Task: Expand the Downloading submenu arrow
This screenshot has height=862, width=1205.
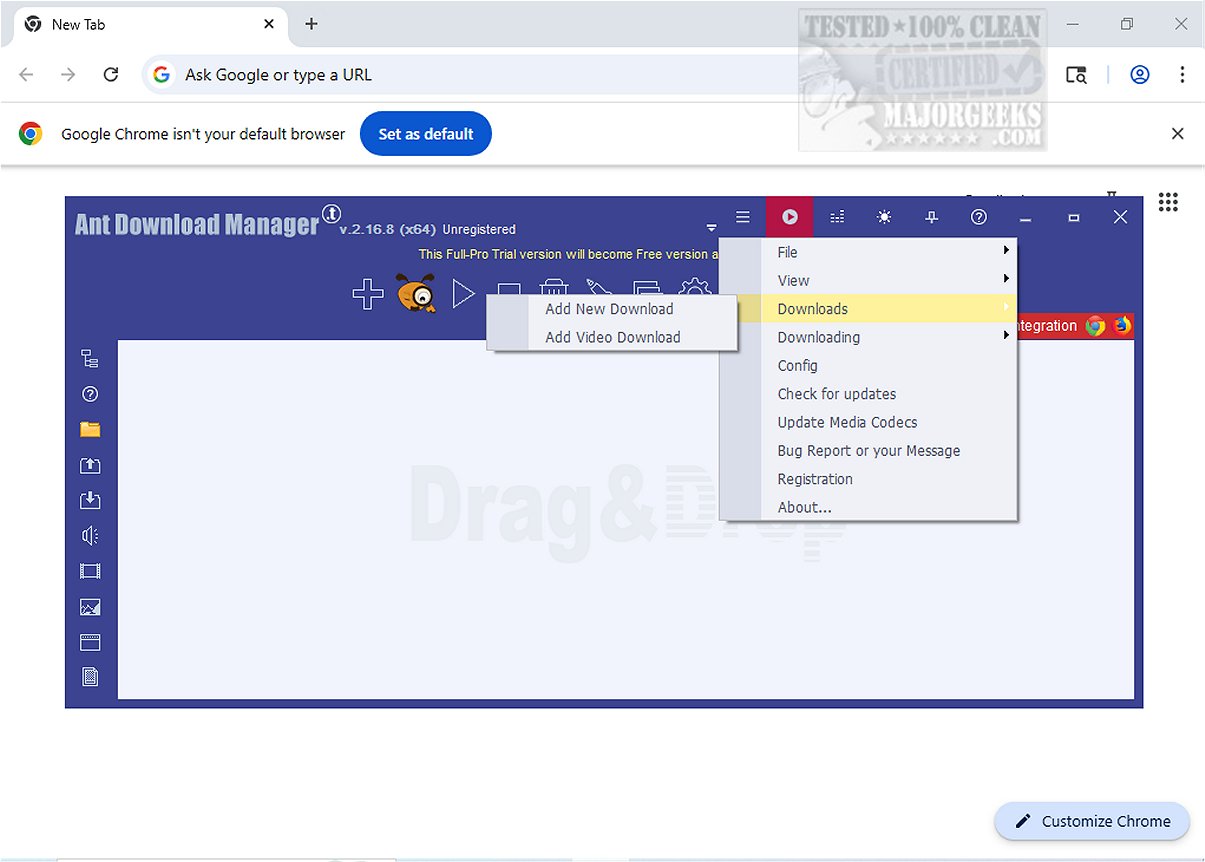Action: pyautogui.click(x=1006, y=336)
